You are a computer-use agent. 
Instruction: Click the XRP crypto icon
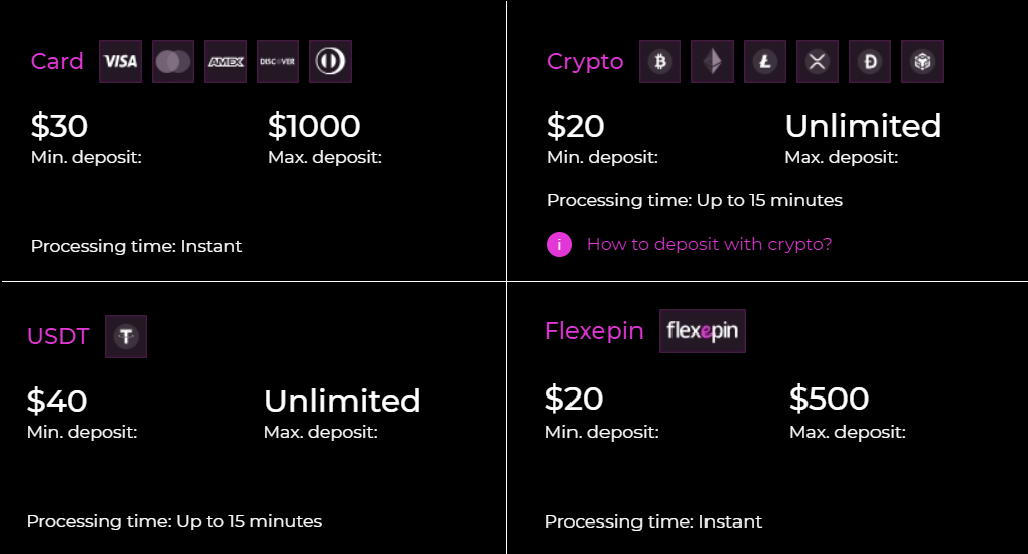[x=817, y=62]
